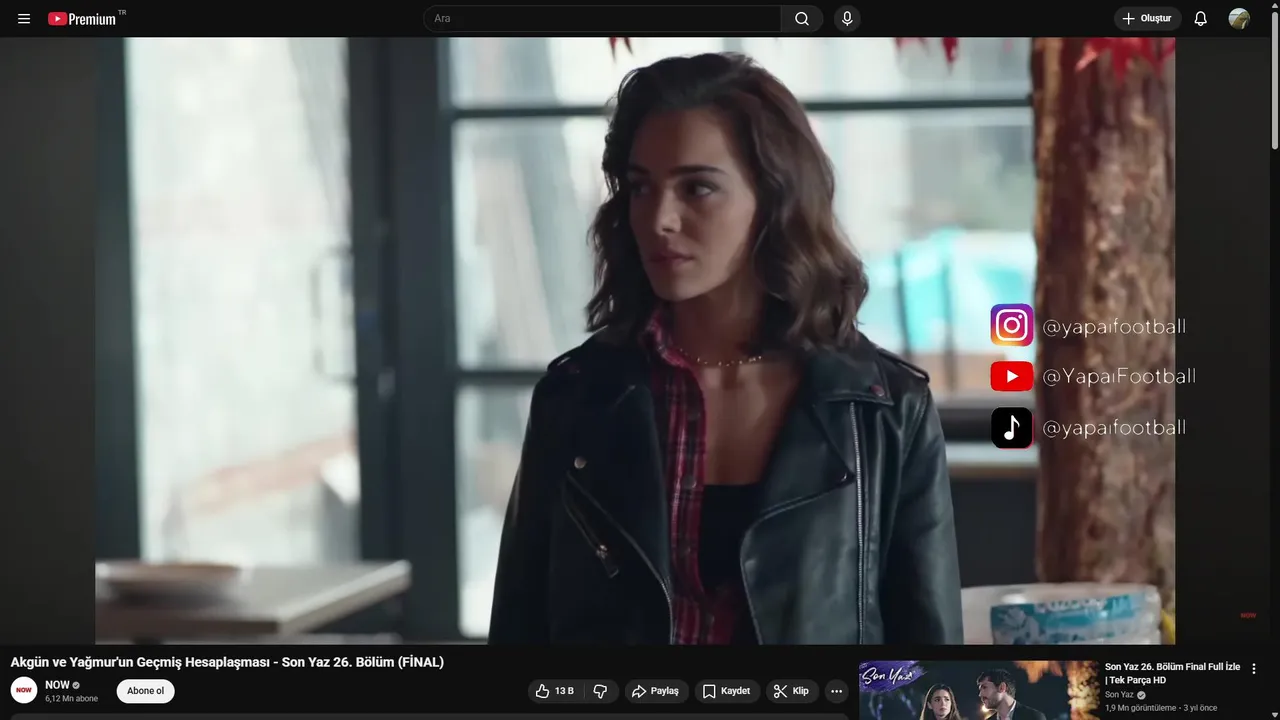This screenshot has width=1280, height=720.
Task: Open Son Yaz 26. Bölüm Final title
Action: (1172, 673)
